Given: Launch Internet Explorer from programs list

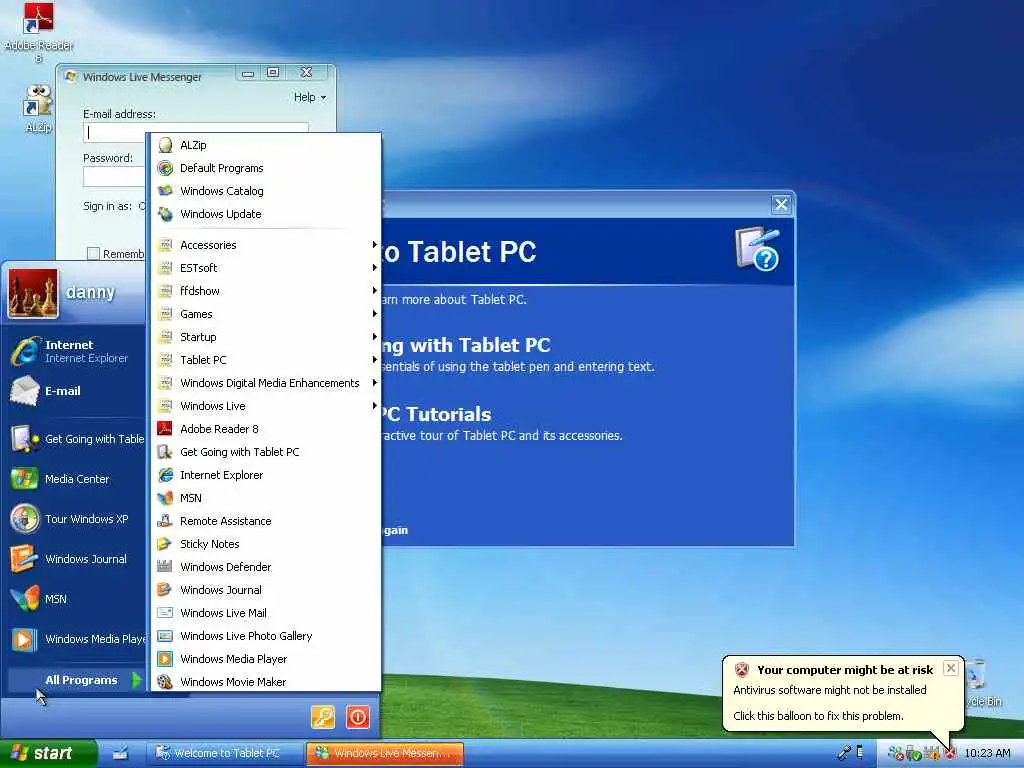Looking at the screenshot, I should click(266, 475).
